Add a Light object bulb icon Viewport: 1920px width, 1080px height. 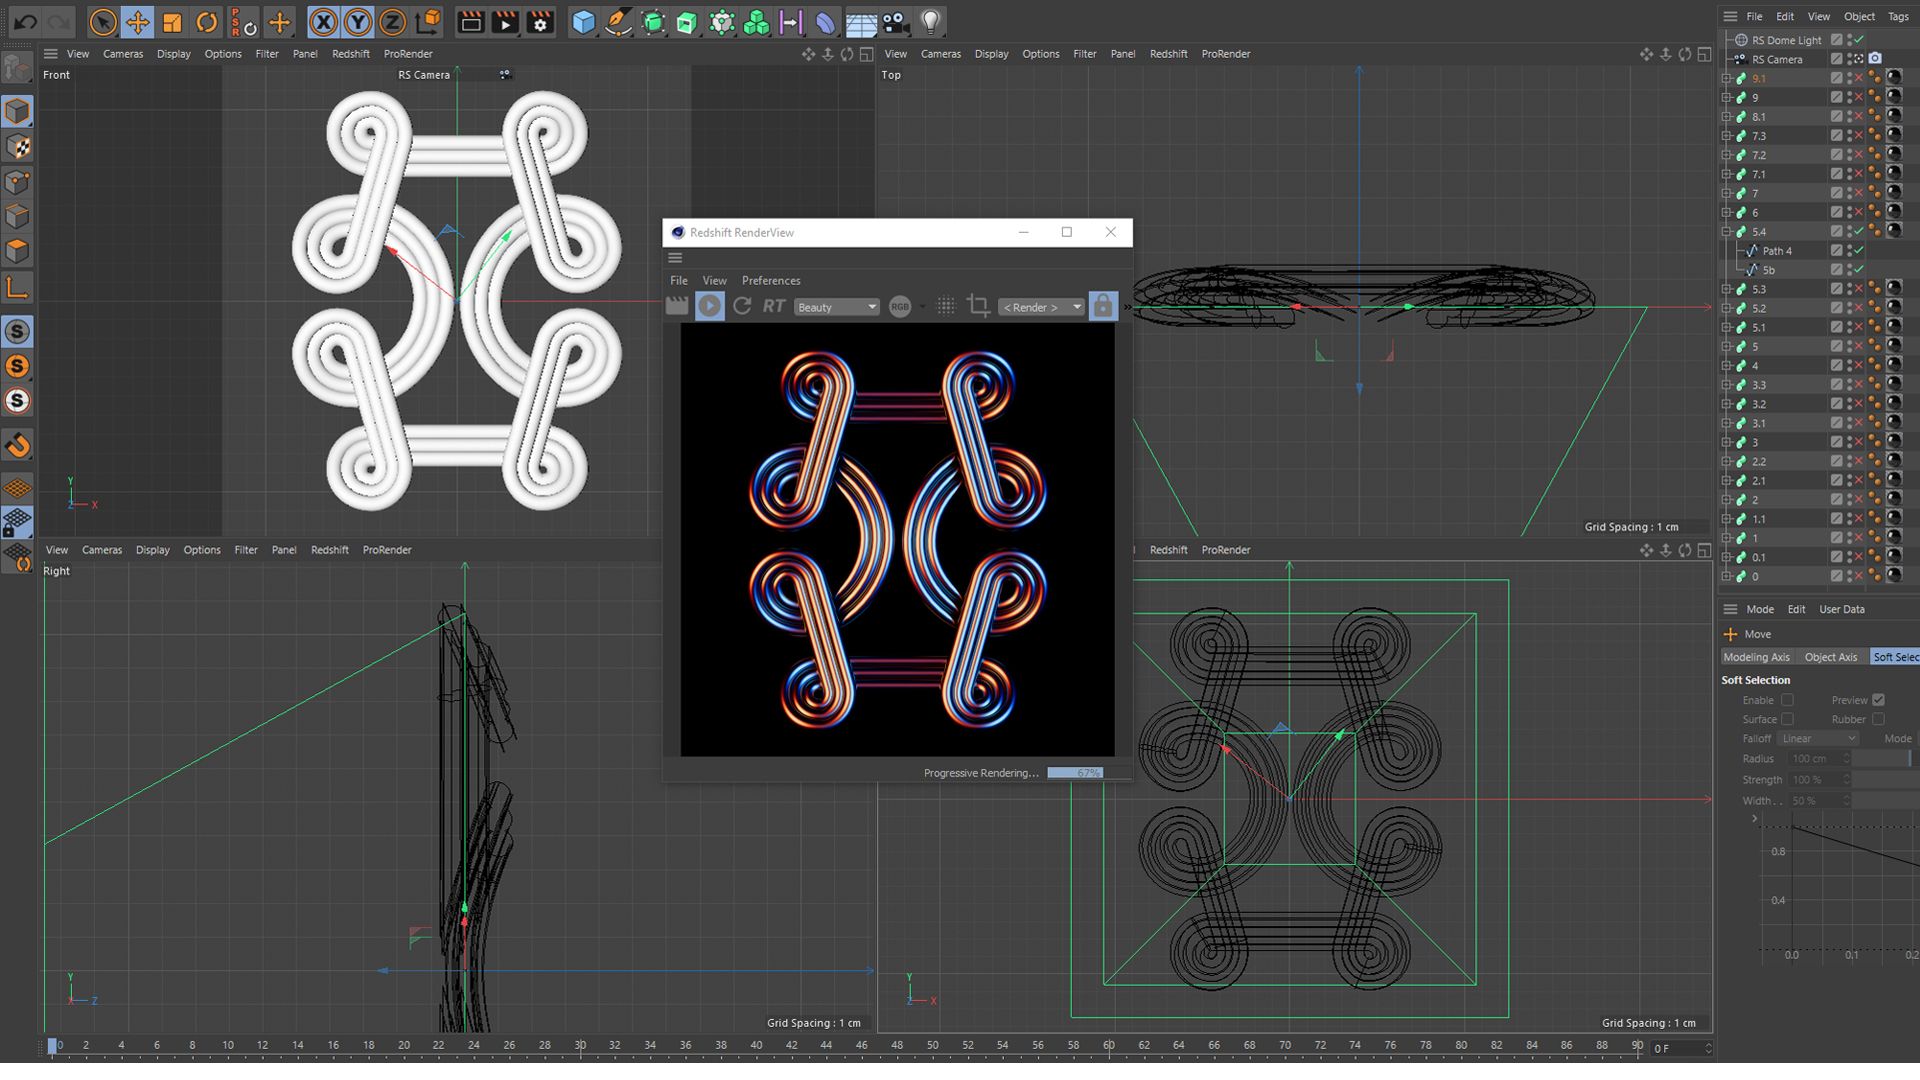coord(930,21)
